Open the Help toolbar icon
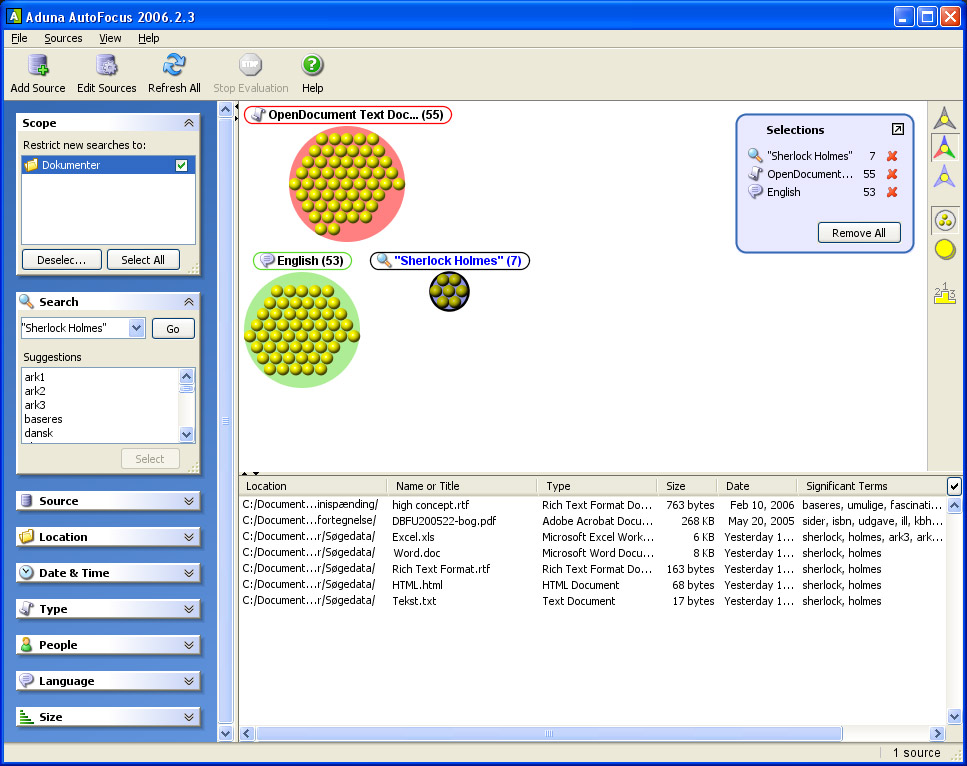This screenshot has width=967, height=766. [x=312, y=66]
